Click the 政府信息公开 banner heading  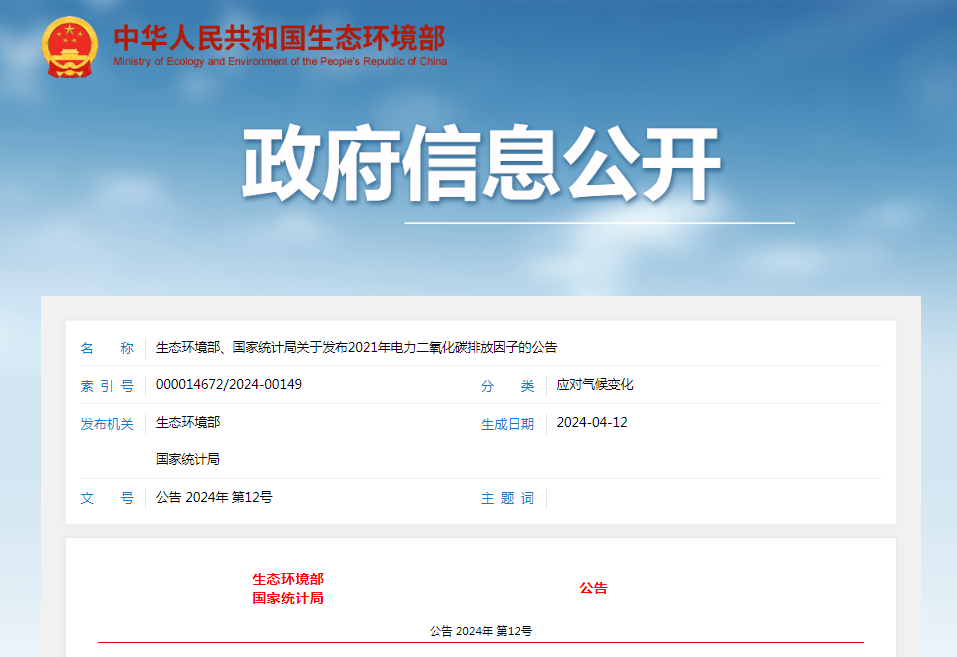(480, 166)
